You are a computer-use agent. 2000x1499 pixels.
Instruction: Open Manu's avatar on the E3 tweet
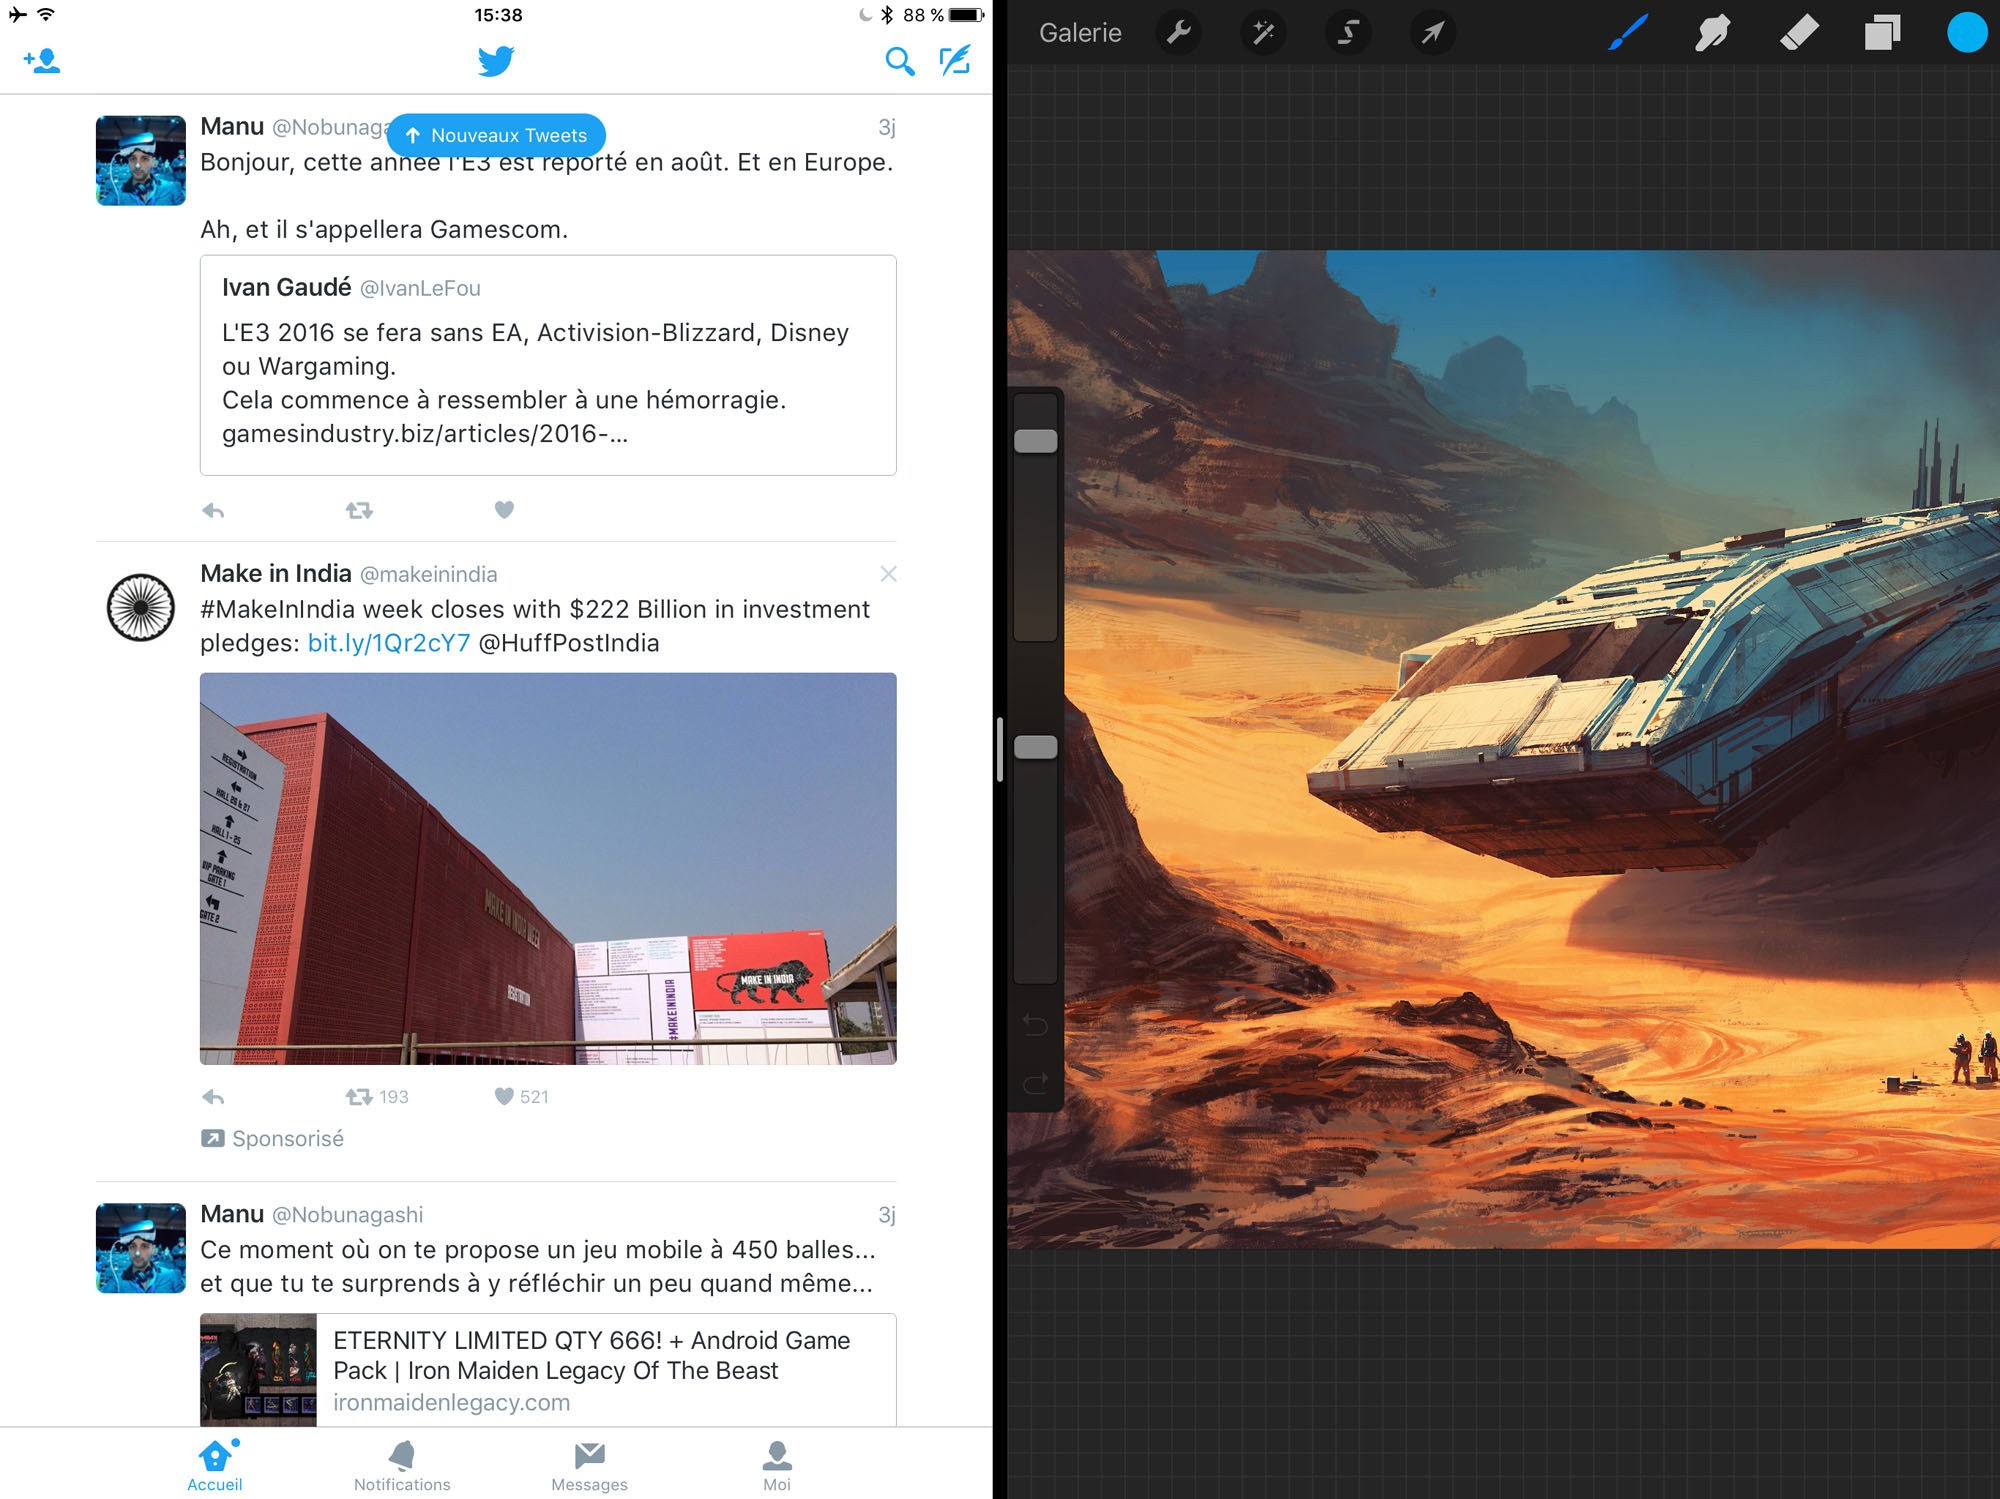[x=141, y=160]
